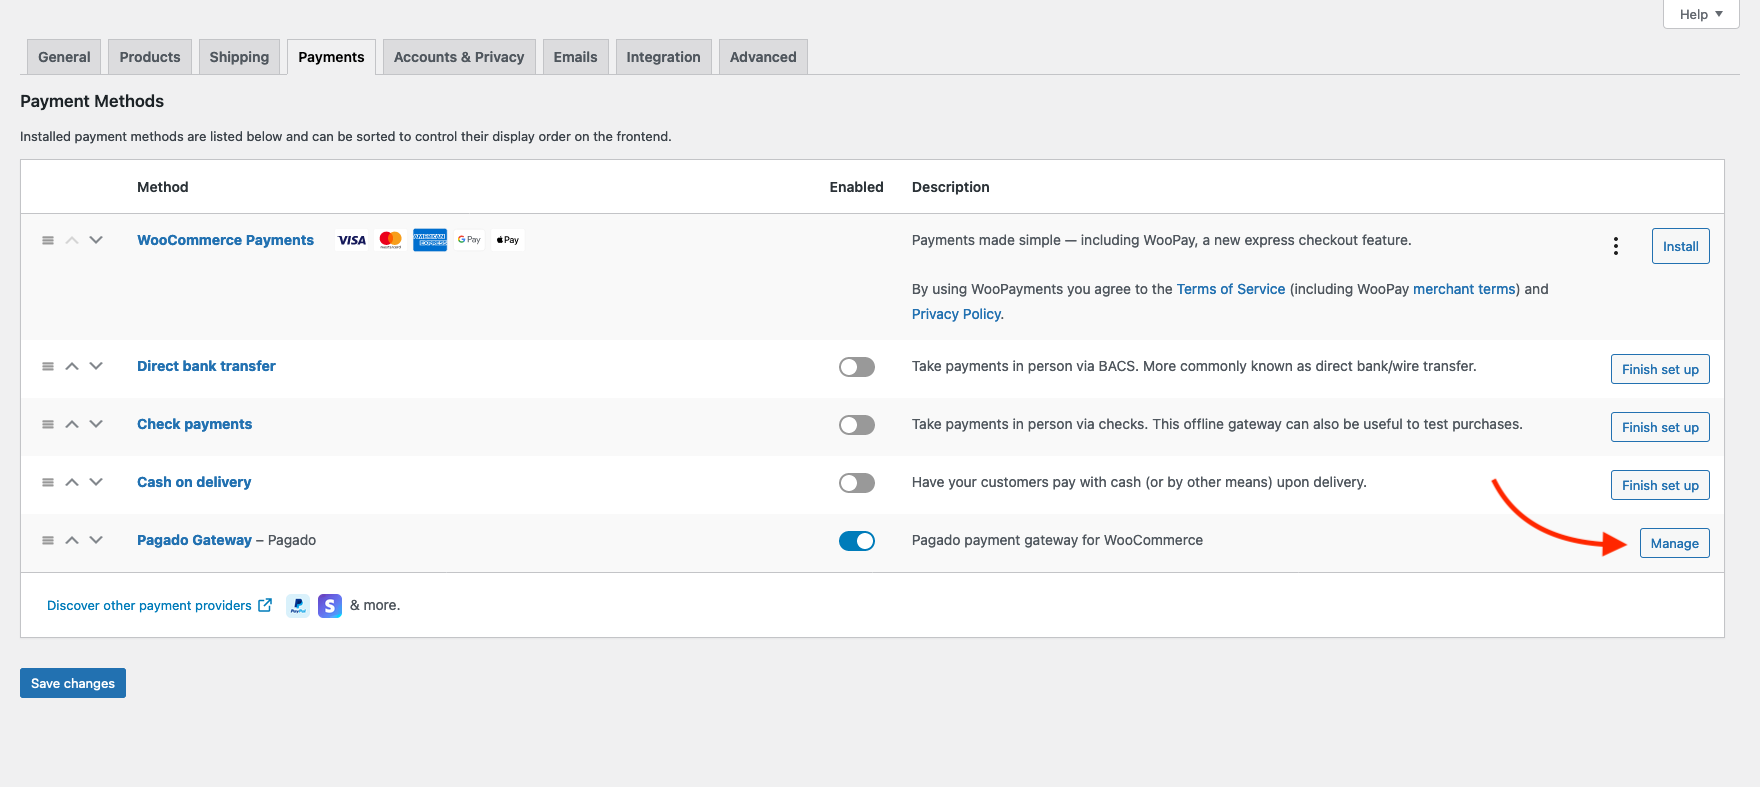Image resolution: width=1760 pixels, height=787 pixels.
Task: Click Pagado payment gateway for WooCommerce description
Action: coord(1057,540)
